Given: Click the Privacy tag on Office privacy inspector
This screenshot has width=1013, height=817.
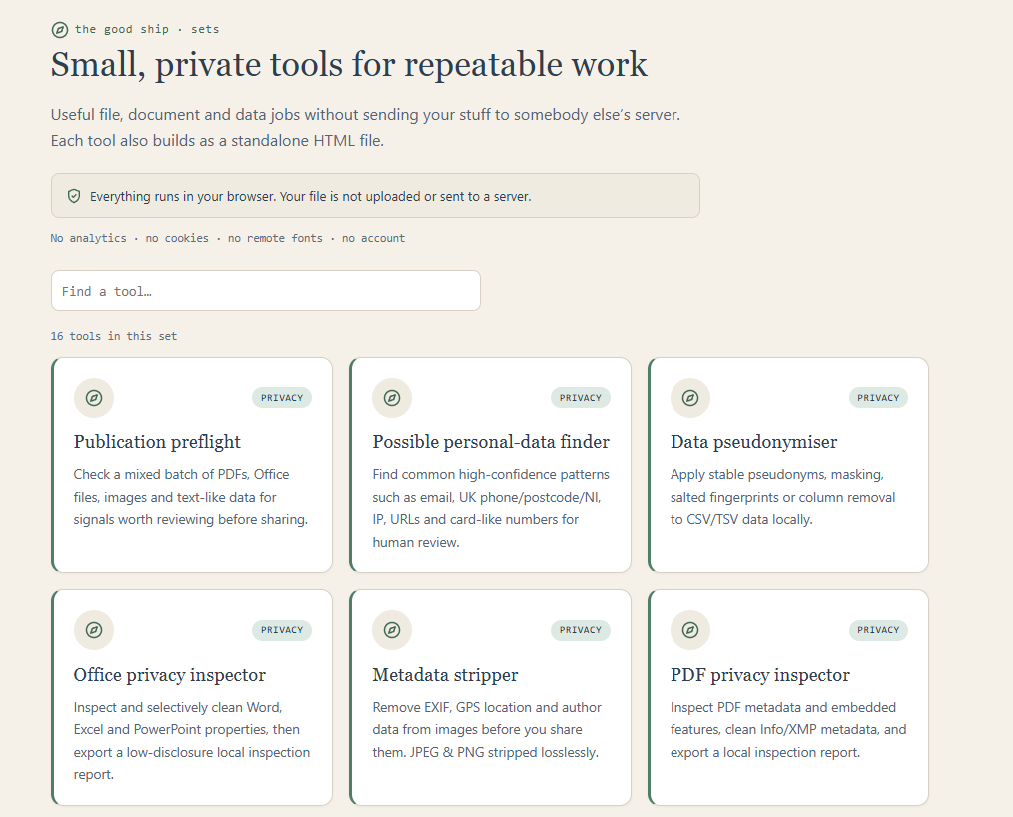Looking at the screenshot, I should 282,630.
